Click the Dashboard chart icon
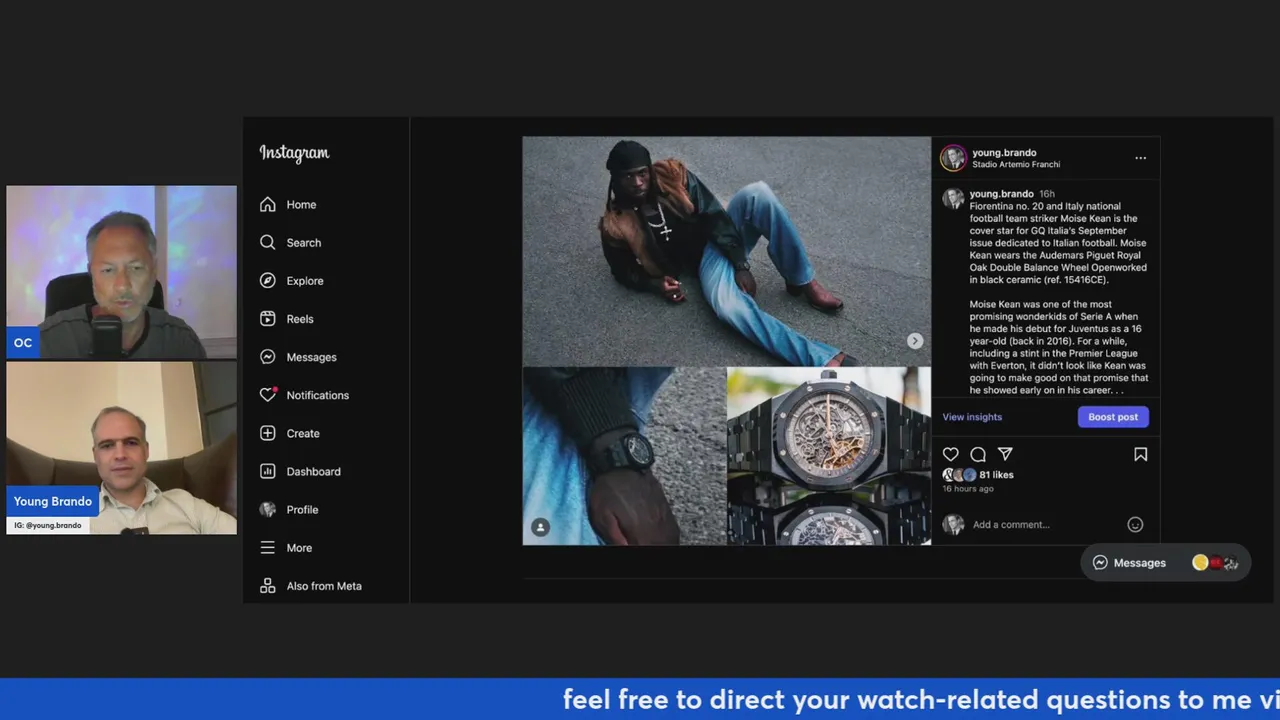 coord(267,471)
